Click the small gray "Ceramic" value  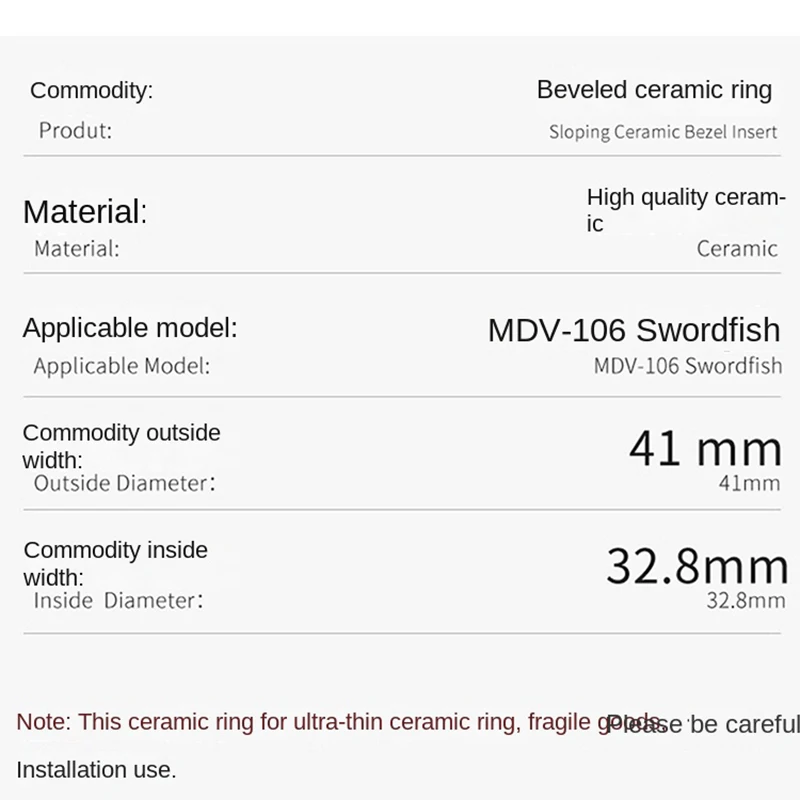pos(737,249)
